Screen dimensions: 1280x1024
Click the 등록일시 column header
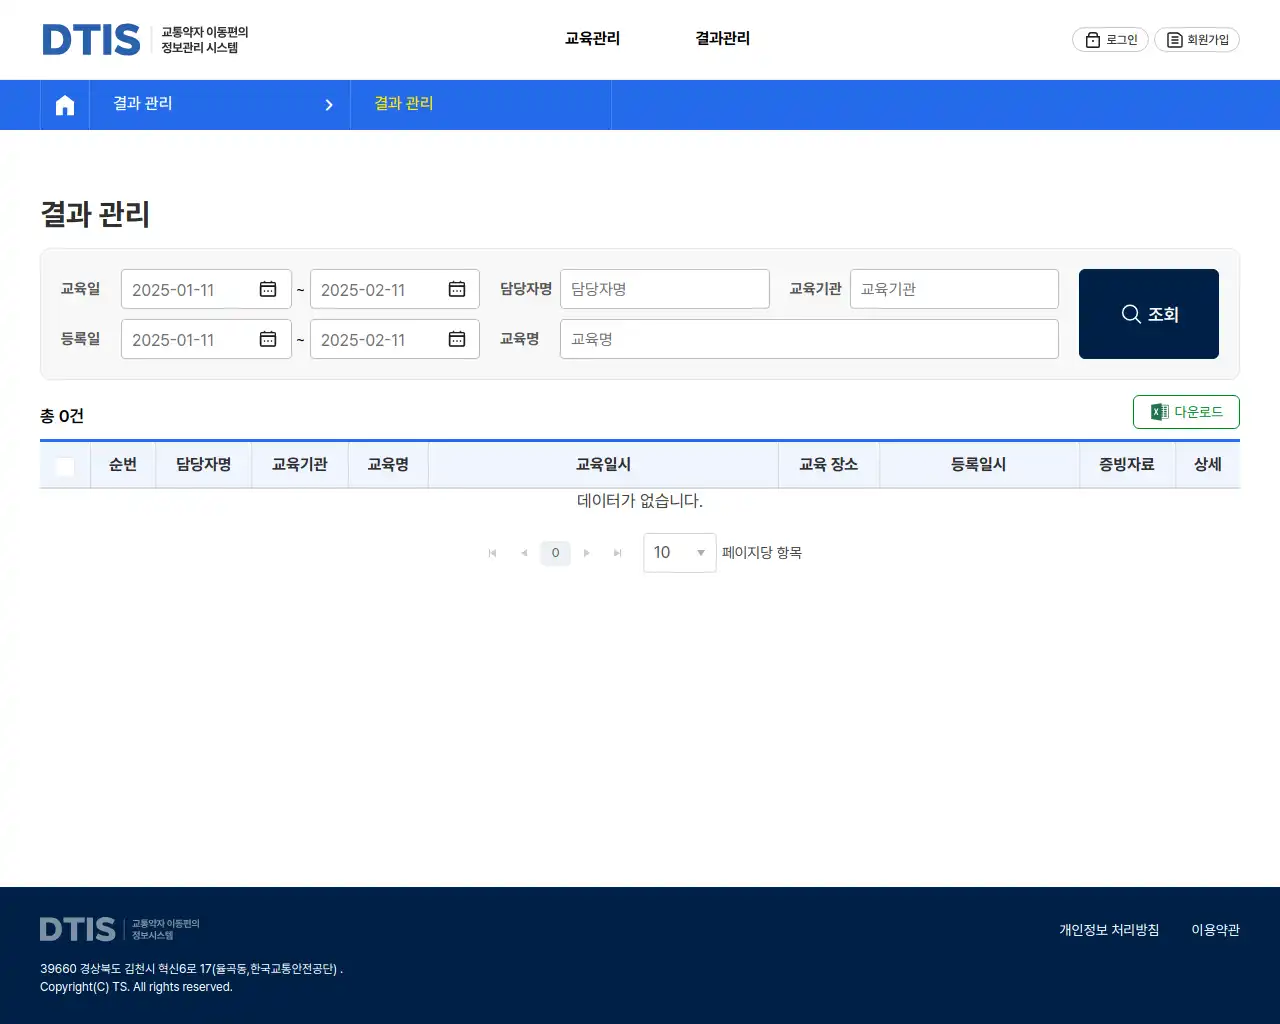(x=979, y=465)
